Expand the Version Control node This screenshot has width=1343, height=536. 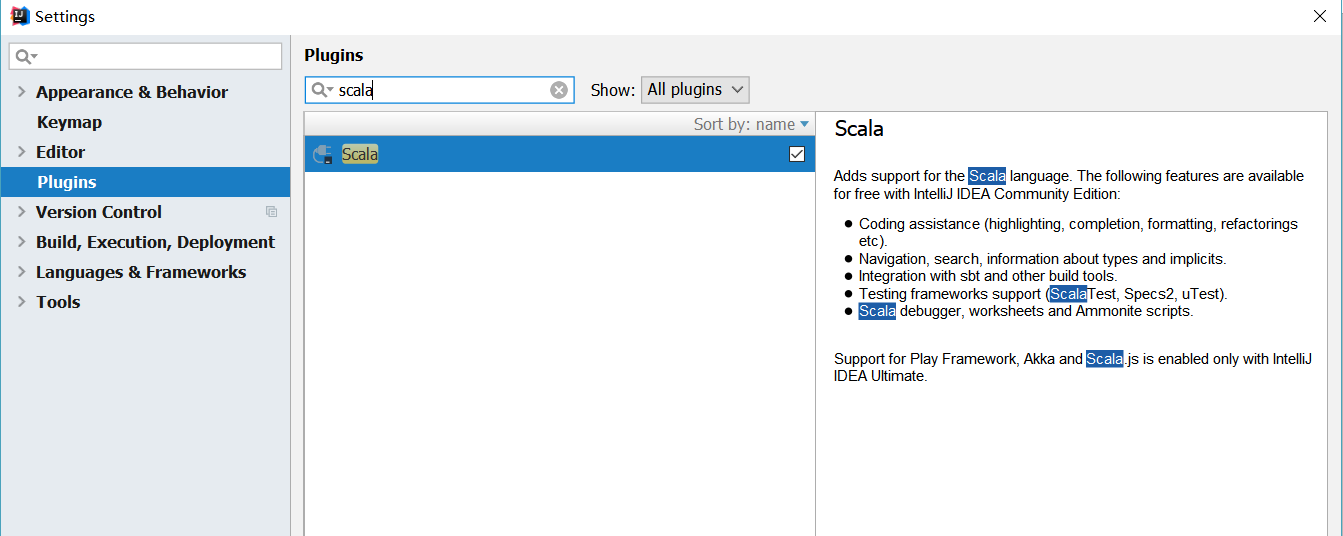pos(21,212)
